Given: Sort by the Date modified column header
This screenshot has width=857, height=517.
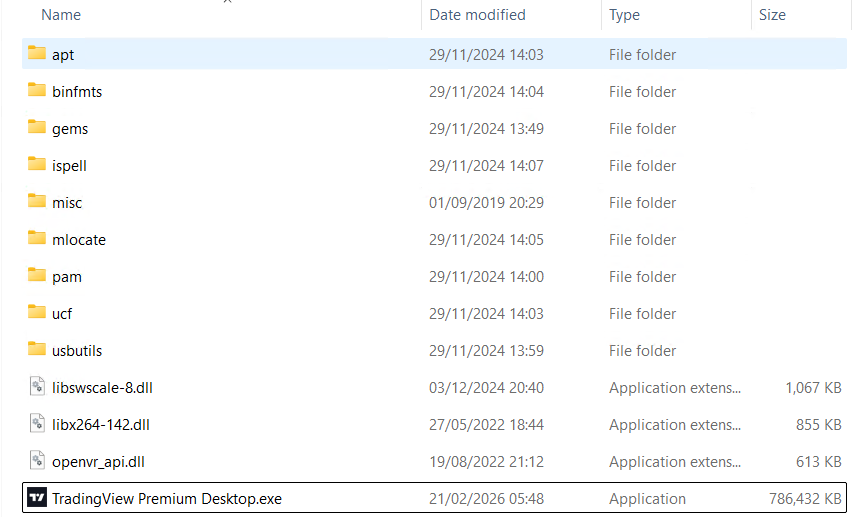Looking at the screenshot, I should (477, 15).
